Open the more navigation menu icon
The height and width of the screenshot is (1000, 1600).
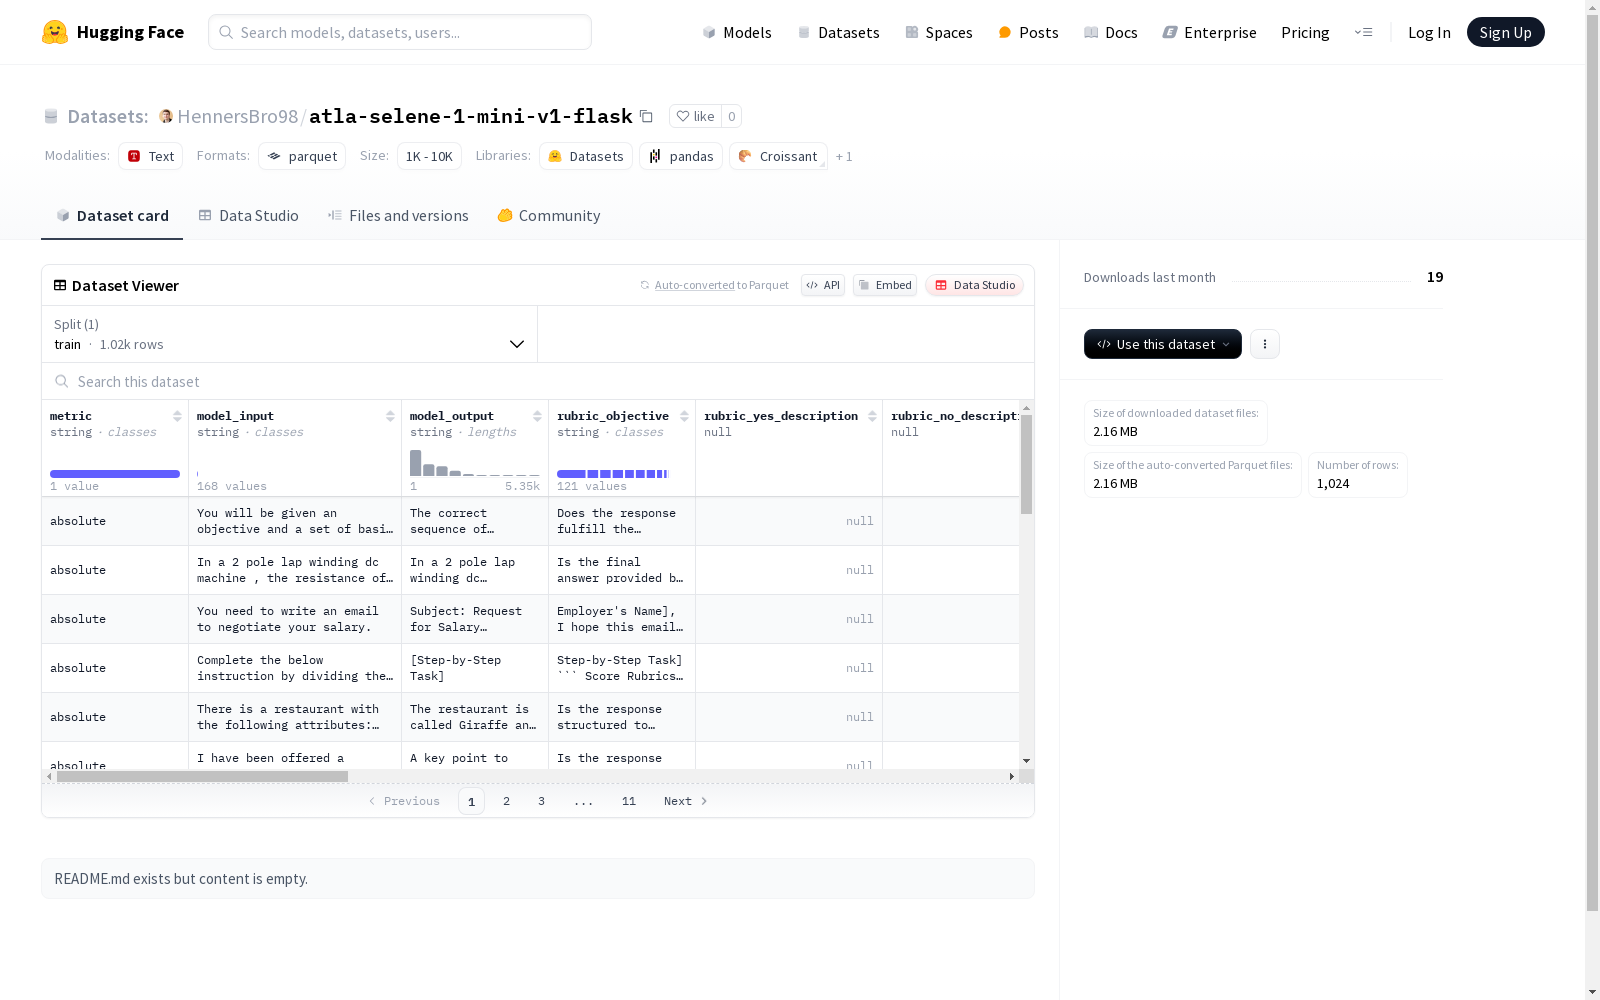point(1363,32)
